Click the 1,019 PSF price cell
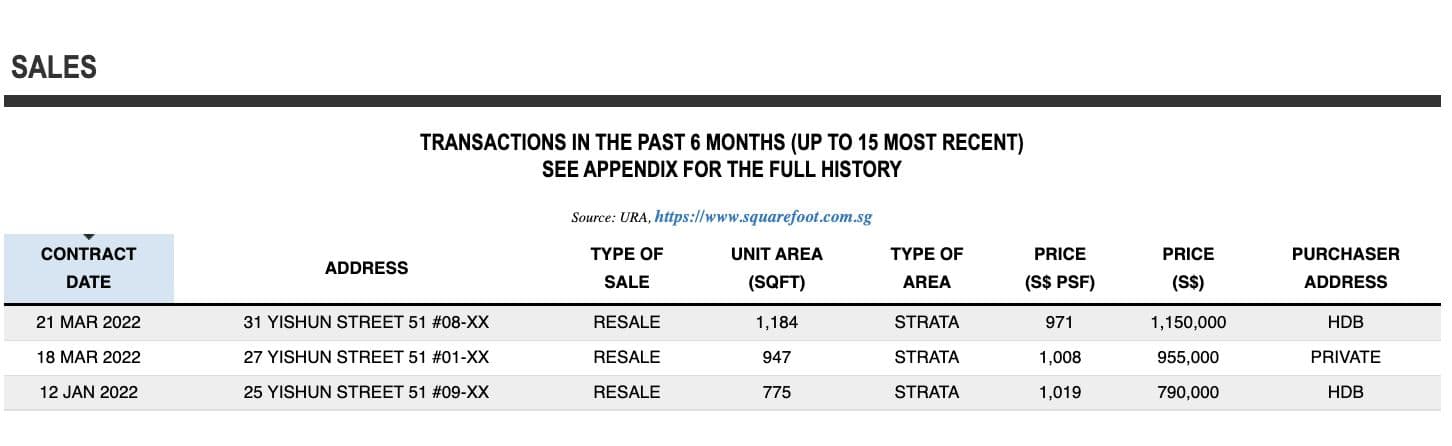 click(x=1060, y=392)
